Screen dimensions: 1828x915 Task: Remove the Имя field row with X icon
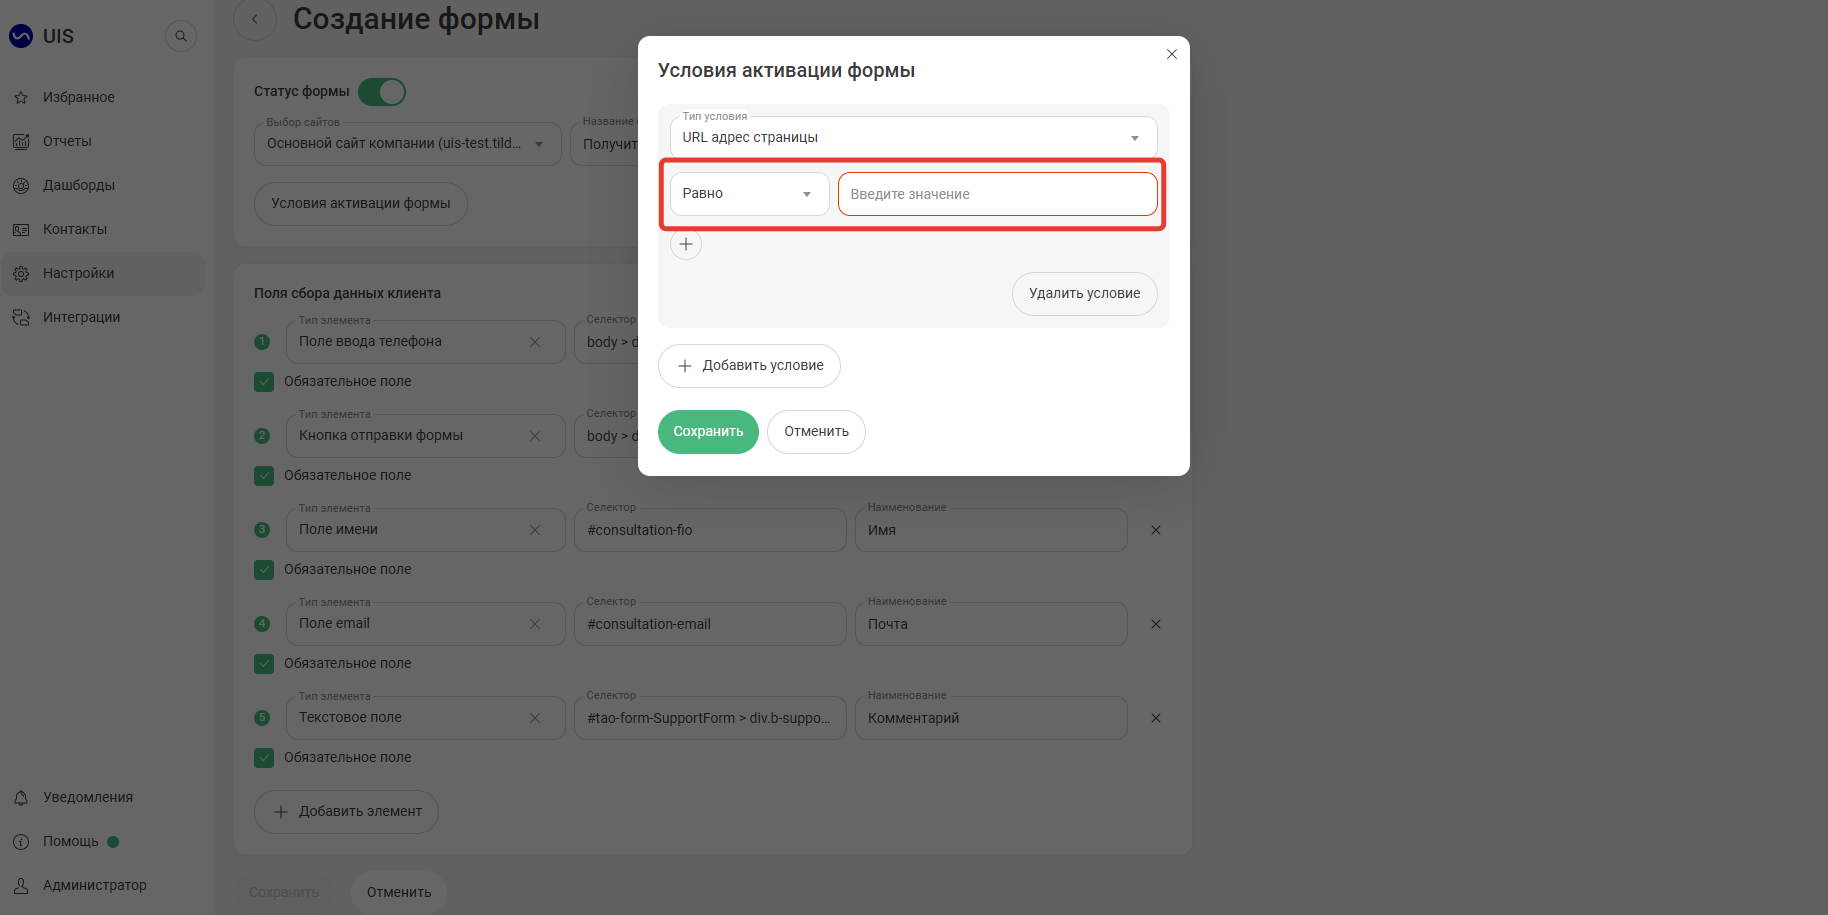coord(1156,530)
